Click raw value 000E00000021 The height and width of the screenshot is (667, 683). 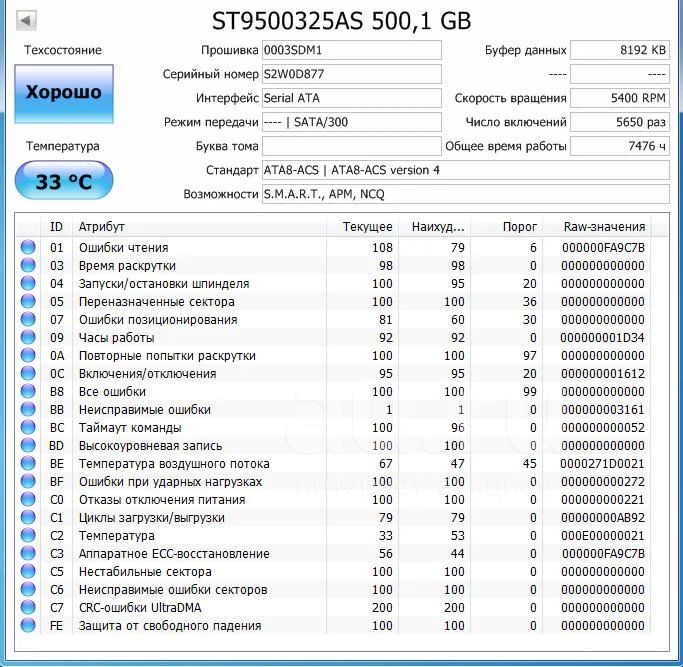(602, 536)
